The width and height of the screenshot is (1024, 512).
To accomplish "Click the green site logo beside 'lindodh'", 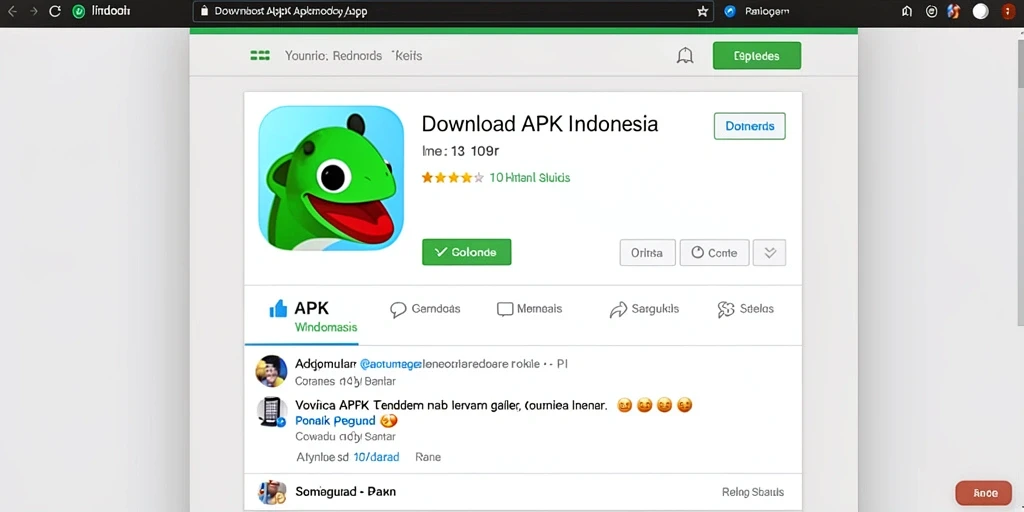I will (78, 11).
